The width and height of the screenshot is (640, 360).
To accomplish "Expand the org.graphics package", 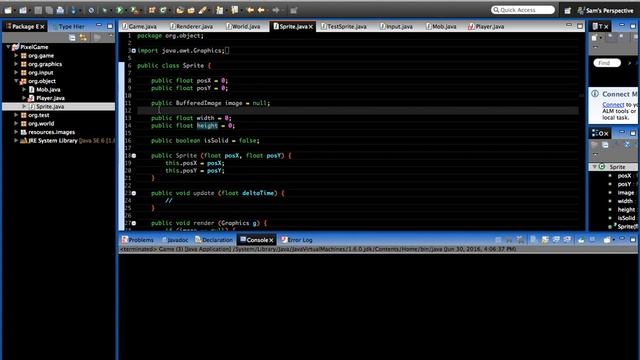I will pos(16,64).
